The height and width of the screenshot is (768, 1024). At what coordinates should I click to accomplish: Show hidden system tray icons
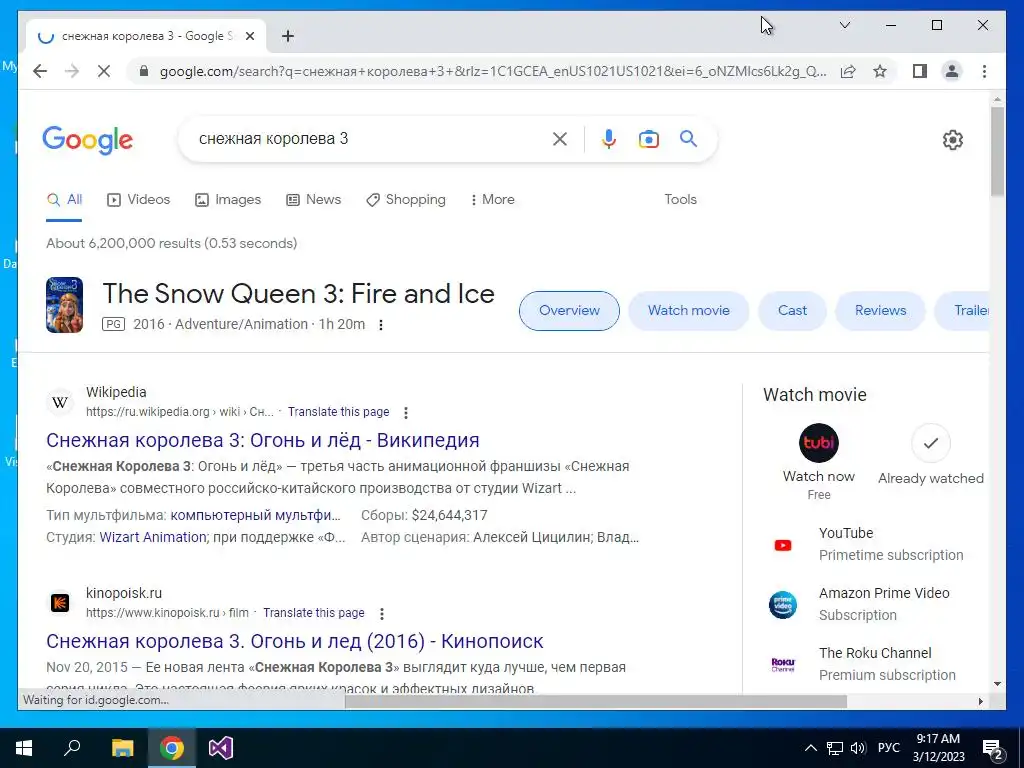810,748
